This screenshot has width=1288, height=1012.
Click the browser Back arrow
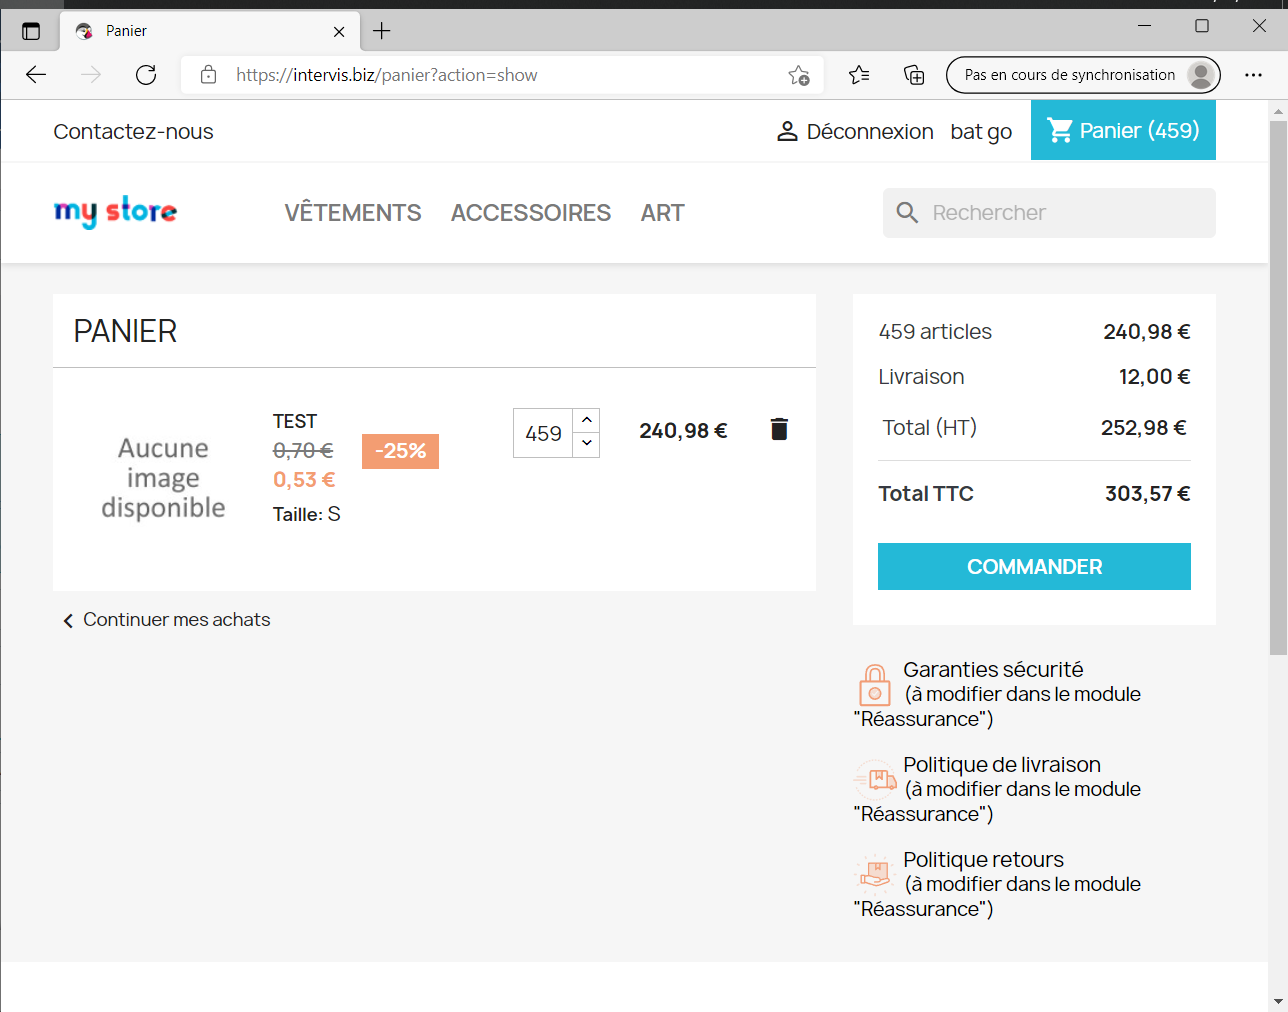coord(36,75)
